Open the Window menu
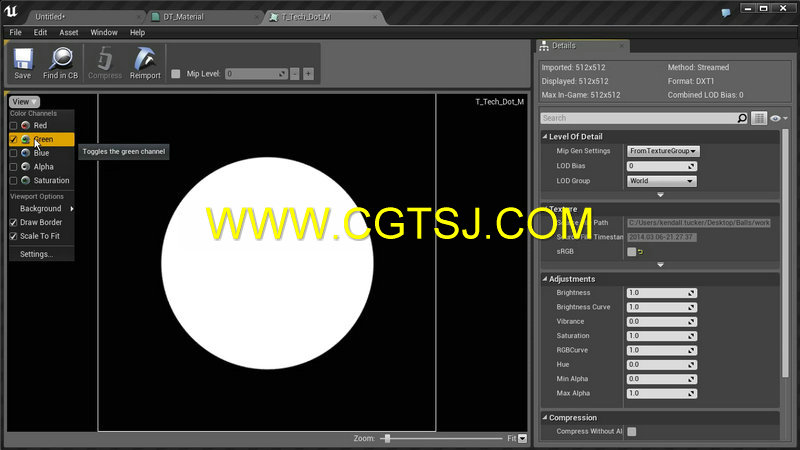The image size is (800, 450). coord(104,32)
